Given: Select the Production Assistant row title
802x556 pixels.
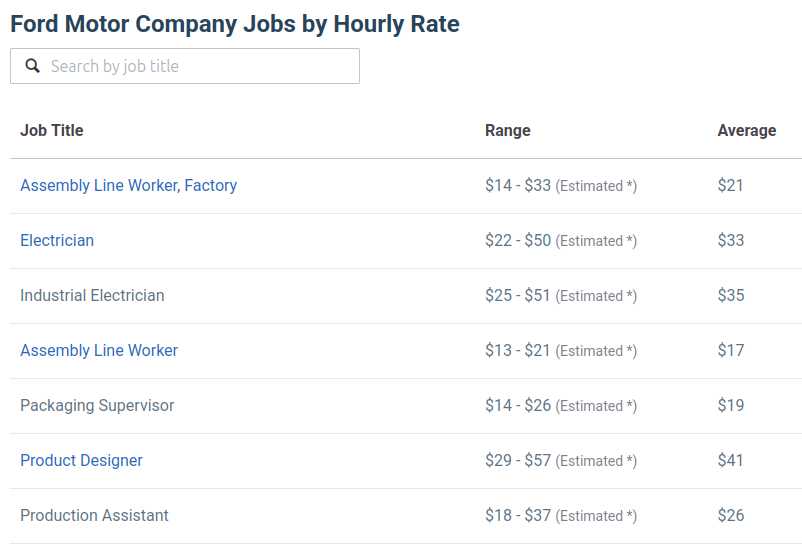Looking at the screenshot, I should (94, 515).
